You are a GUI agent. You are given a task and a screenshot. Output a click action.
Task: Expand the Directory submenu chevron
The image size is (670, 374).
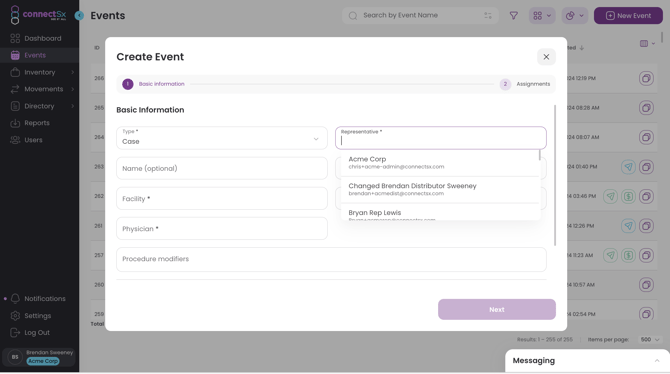click(x=73, y=106)
